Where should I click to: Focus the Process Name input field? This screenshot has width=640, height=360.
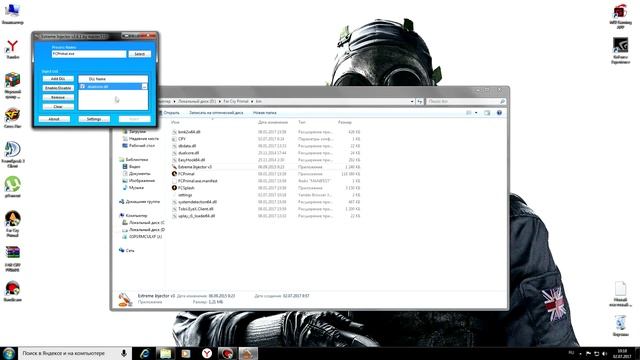(89, 53)
